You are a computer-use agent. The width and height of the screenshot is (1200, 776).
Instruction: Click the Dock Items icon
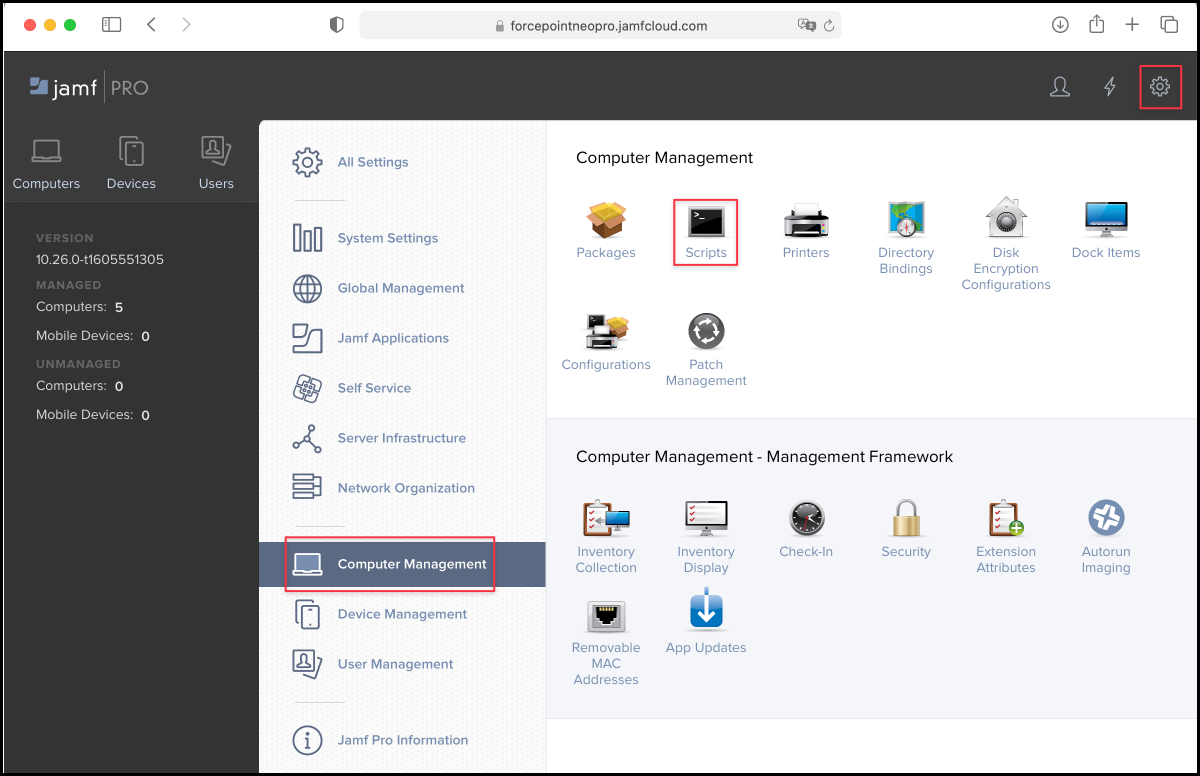pyautogui.click(x=1106, y=221)
